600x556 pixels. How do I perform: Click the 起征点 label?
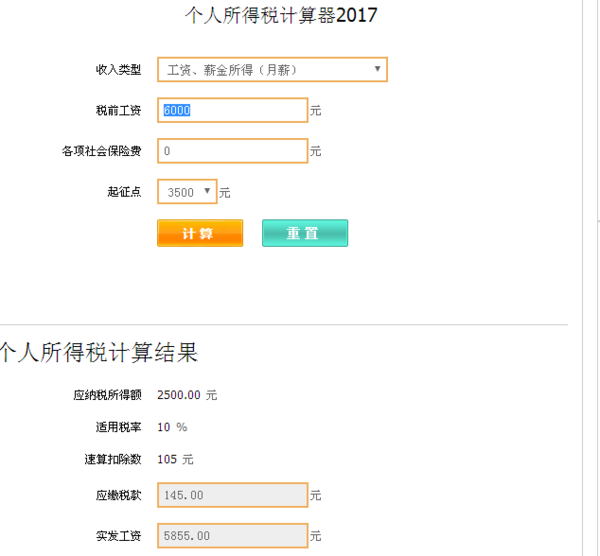124,191
